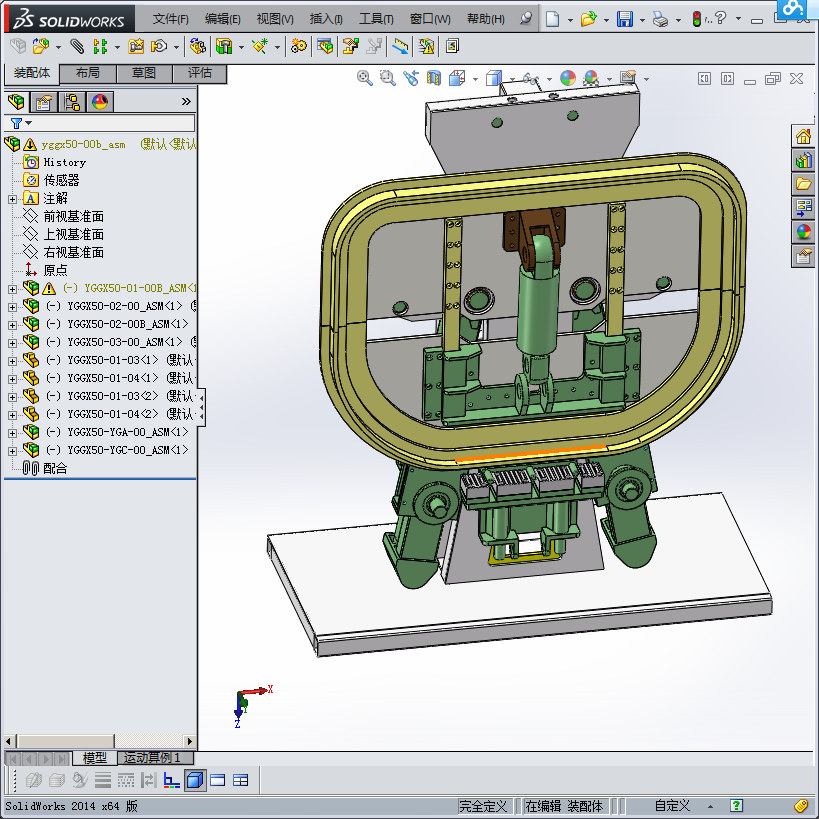Click the Show Hidden Components icon
The width and height of the screenshot is (819, 819).
tap(197, 46)
